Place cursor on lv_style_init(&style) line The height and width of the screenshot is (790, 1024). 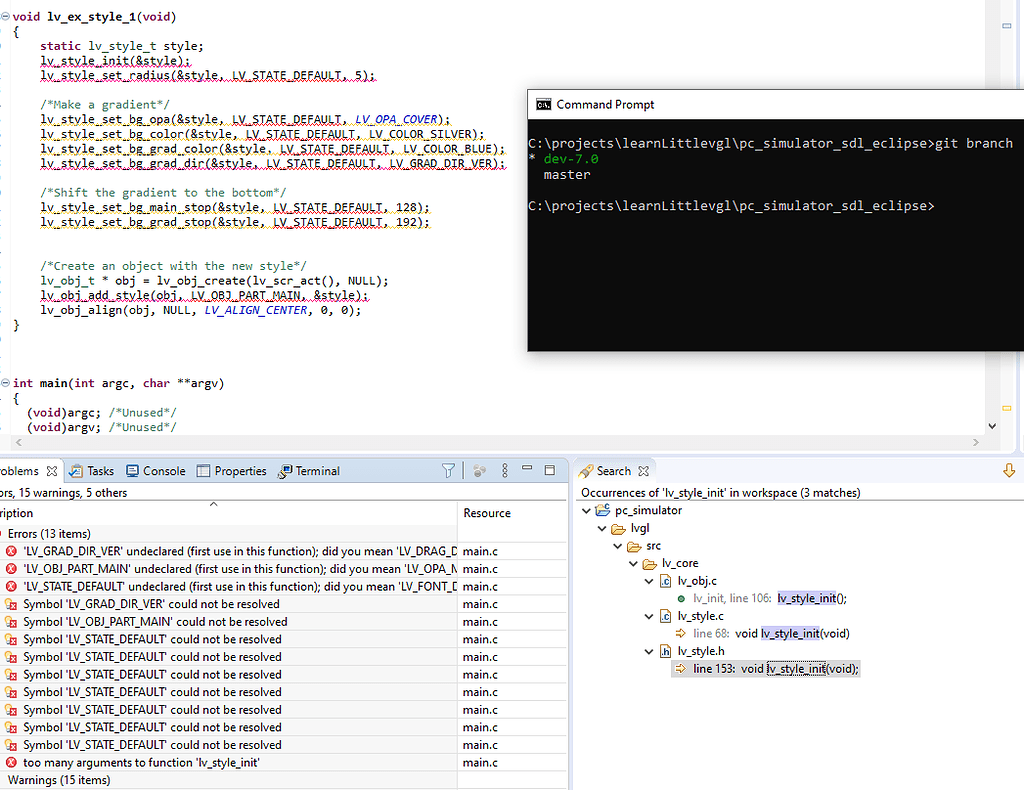pyautogui.click(x=115, y=61)
